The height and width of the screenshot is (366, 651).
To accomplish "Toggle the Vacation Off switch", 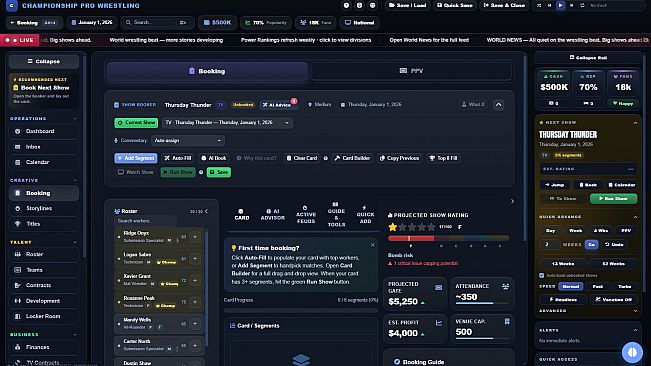I will pos(614,299).
